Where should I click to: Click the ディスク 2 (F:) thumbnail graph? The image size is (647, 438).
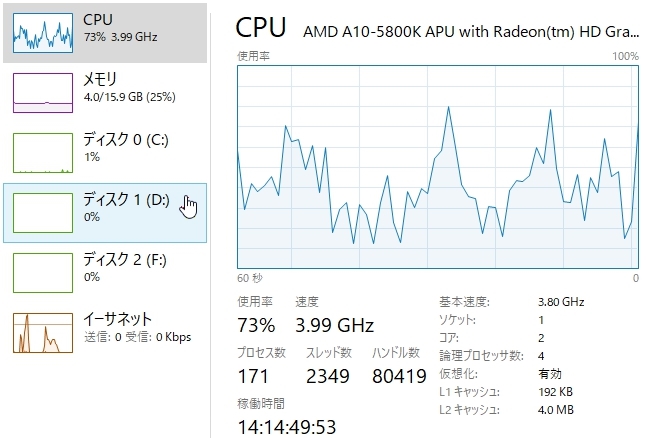pyautogui.click(x=41, y=272)
